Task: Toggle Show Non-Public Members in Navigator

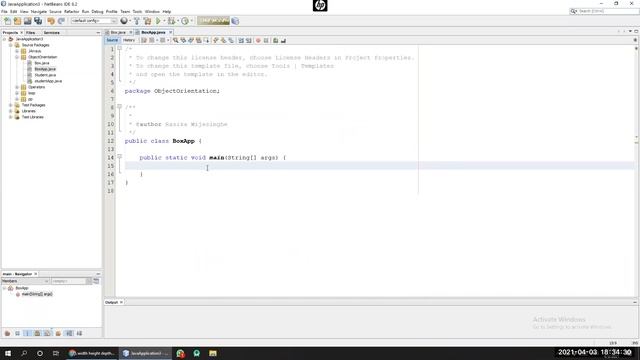Action: pos(37,333)
